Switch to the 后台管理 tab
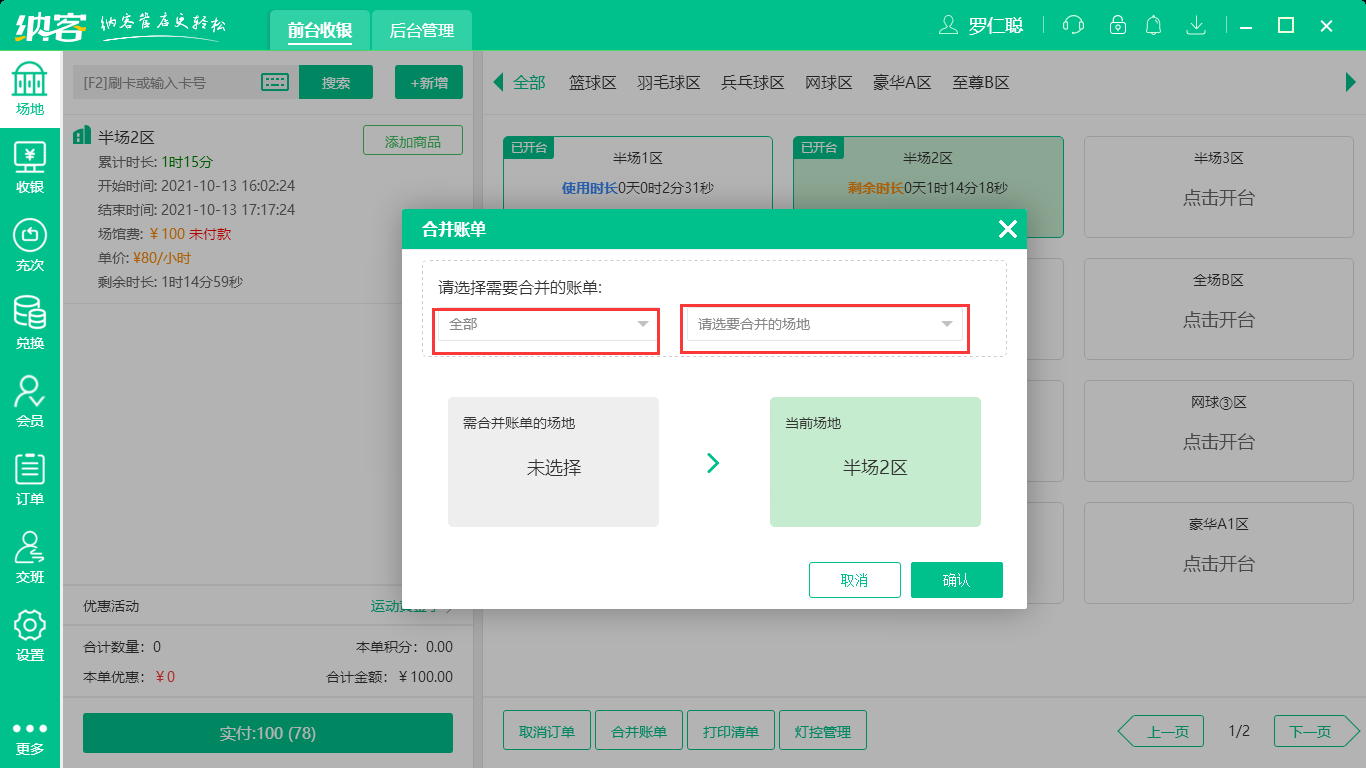The height and width of the screenshot is (768, 1366). (x=421, y=31)
